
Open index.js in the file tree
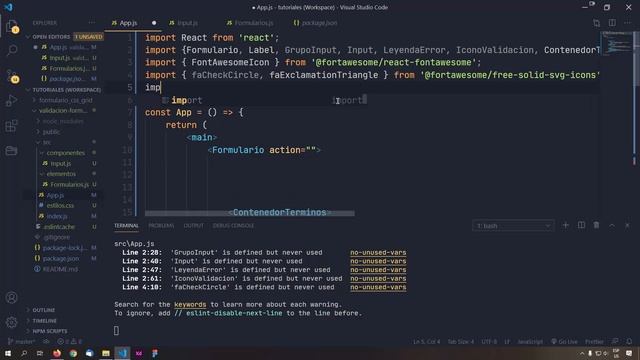57,216
